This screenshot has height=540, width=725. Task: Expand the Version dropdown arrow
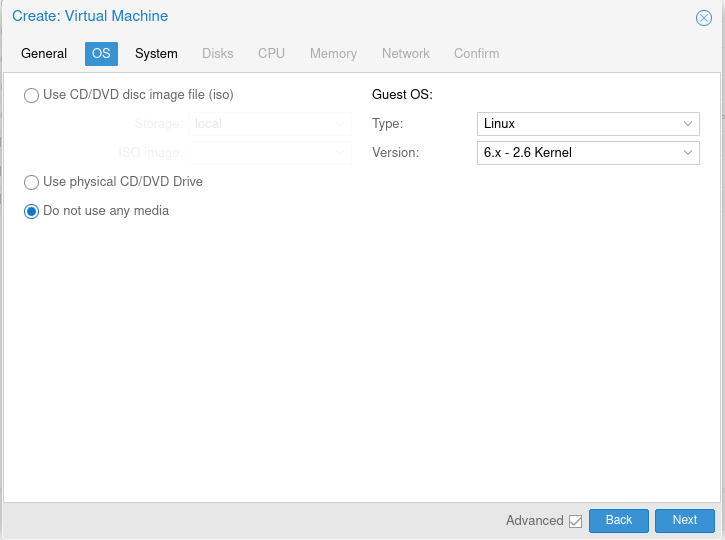click(688, 153)
